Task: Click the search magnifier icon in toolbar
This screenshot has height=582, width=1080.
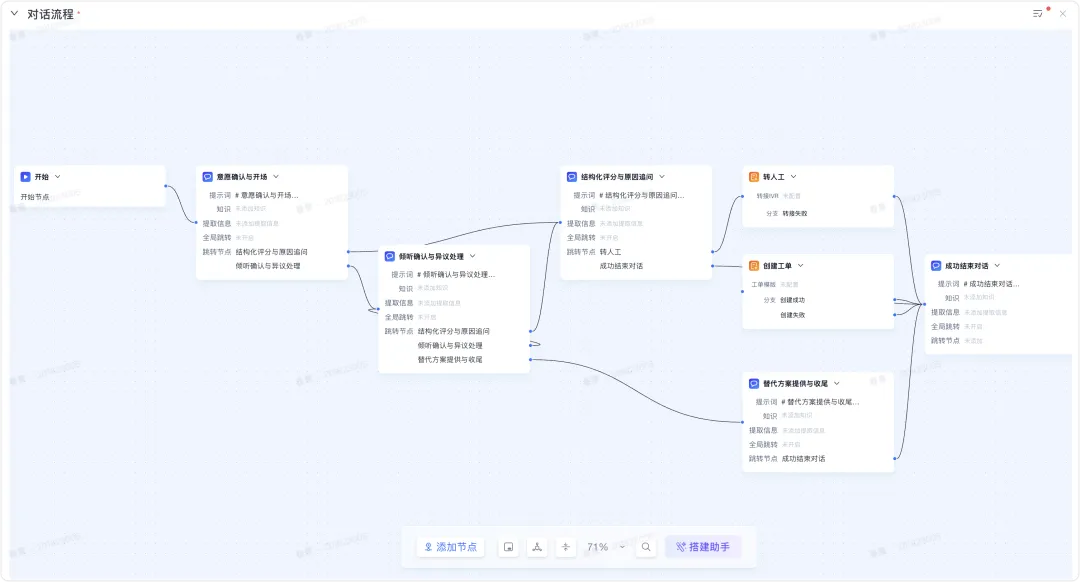Action: (x=646, y=547)
